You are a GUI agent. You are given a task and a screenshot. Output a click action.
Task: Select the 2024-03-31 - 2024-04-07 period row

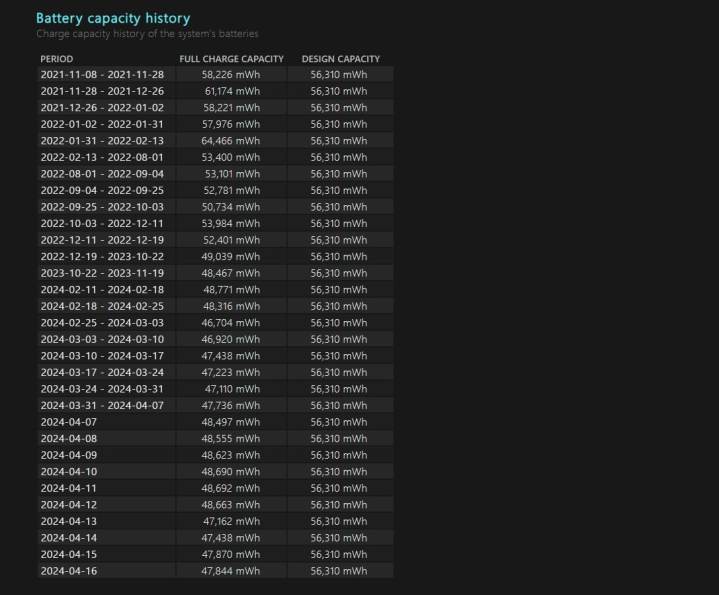coord(102,405)
